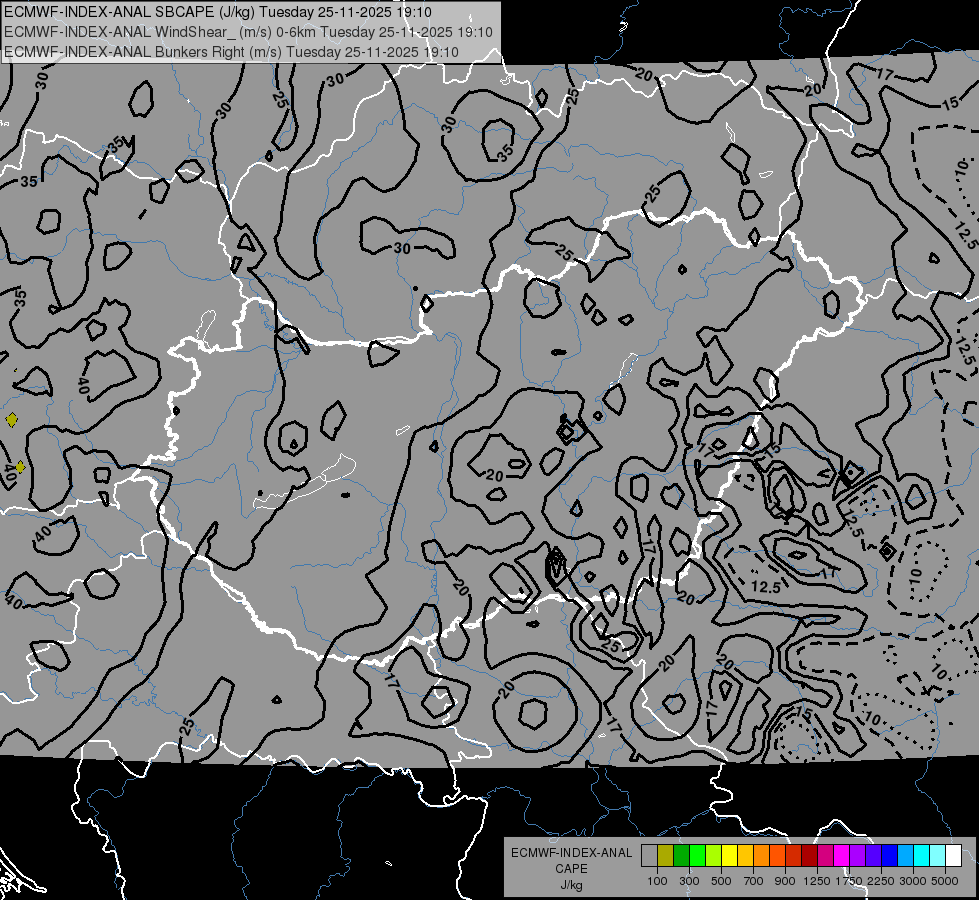Select the dark green legend swatch
979x900 pixels.
681,856
